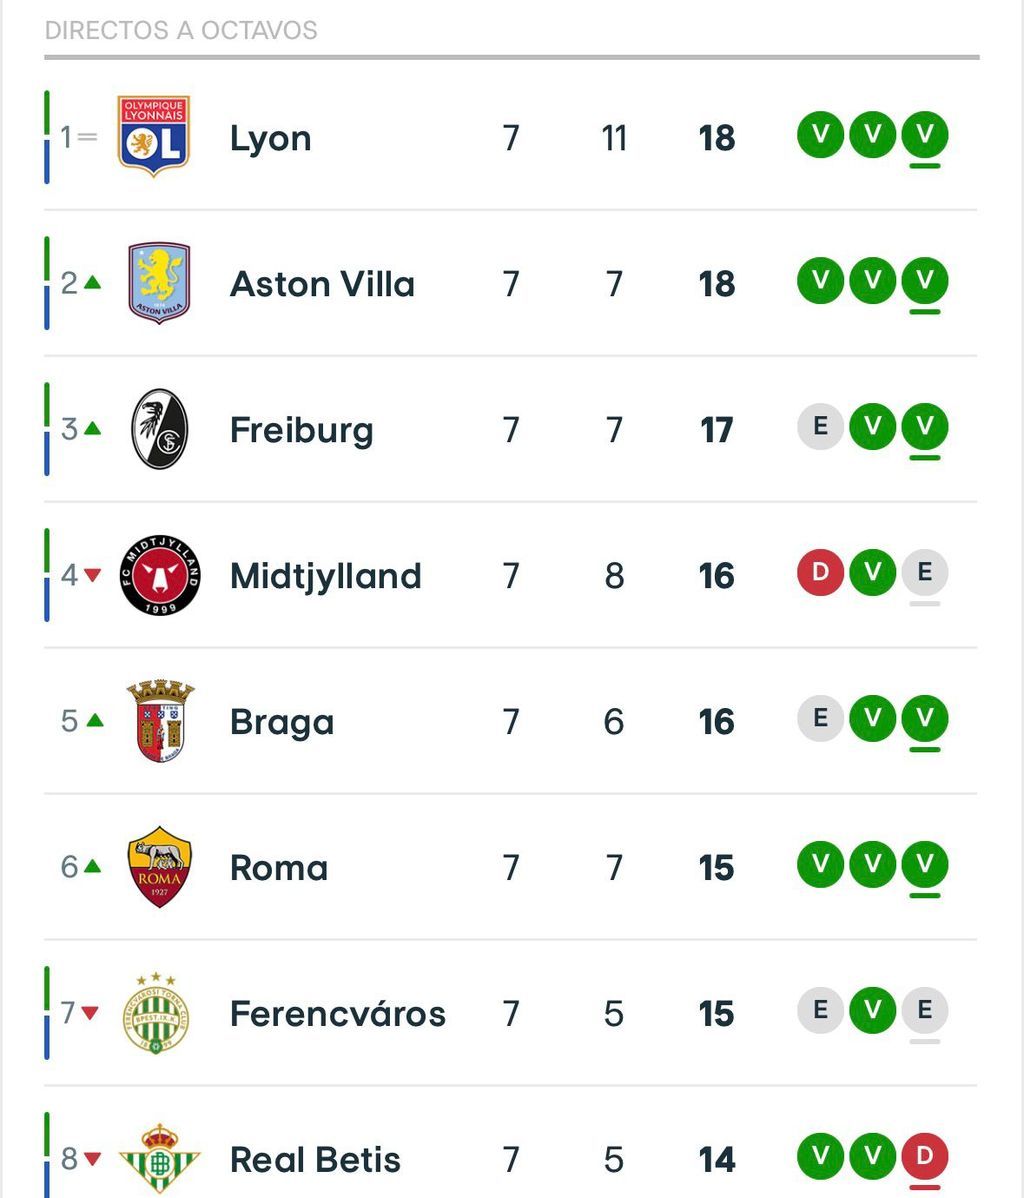Image resolution: width=1024 pixels, height=1198 pixels.
Task: Open Lyon's most recent win result badge
Action: pyautogui.click(x=924, y=137)
